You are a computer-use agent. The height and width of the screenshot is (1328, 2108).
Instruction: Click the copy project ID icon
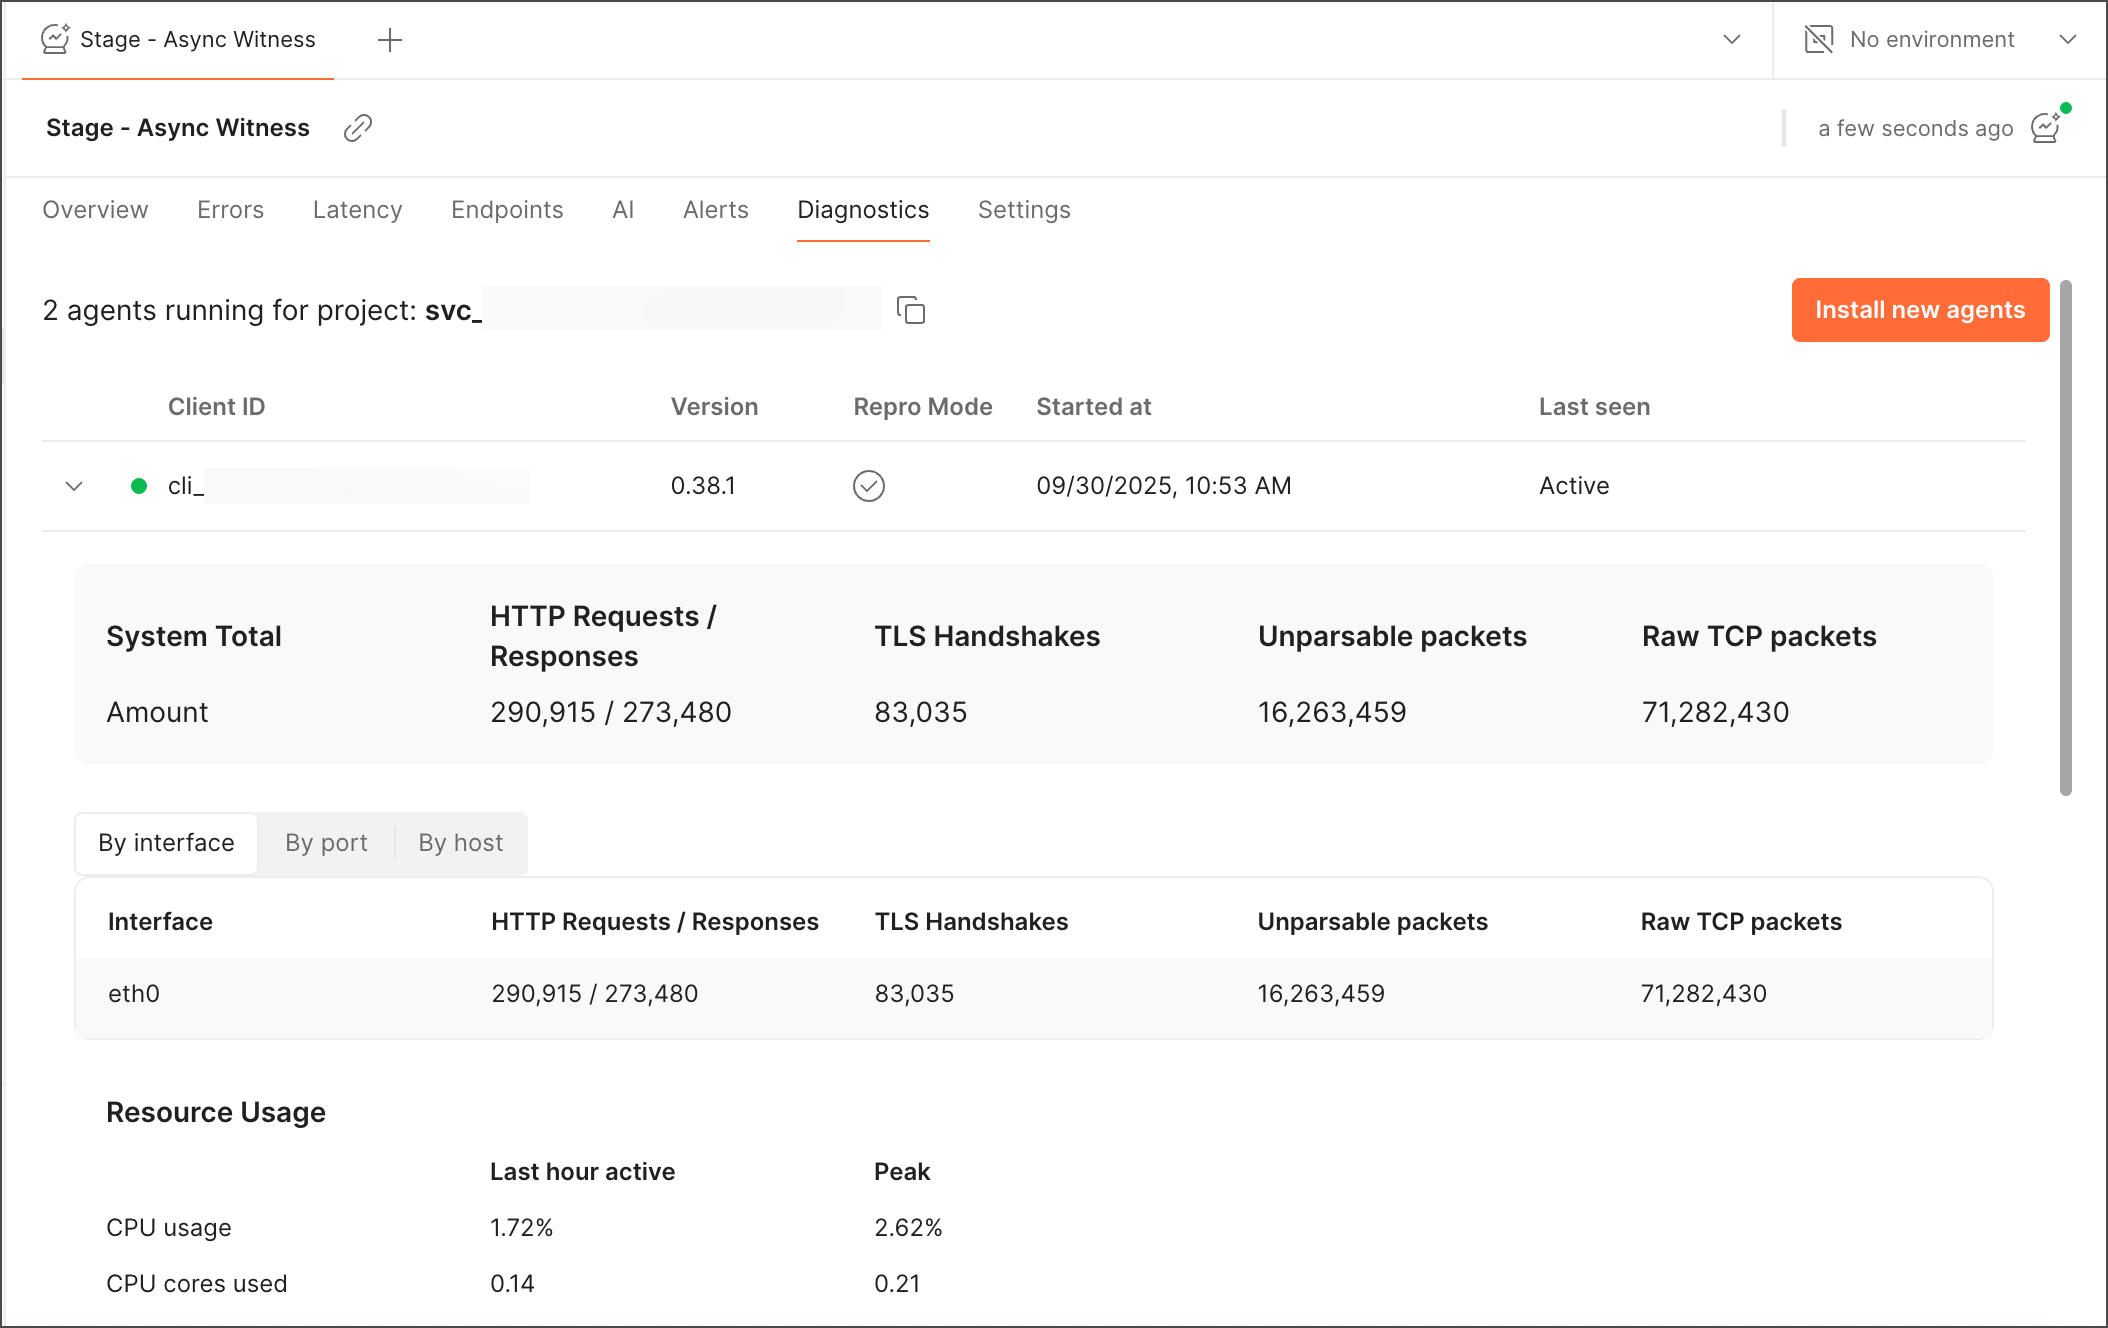[911, 311]
